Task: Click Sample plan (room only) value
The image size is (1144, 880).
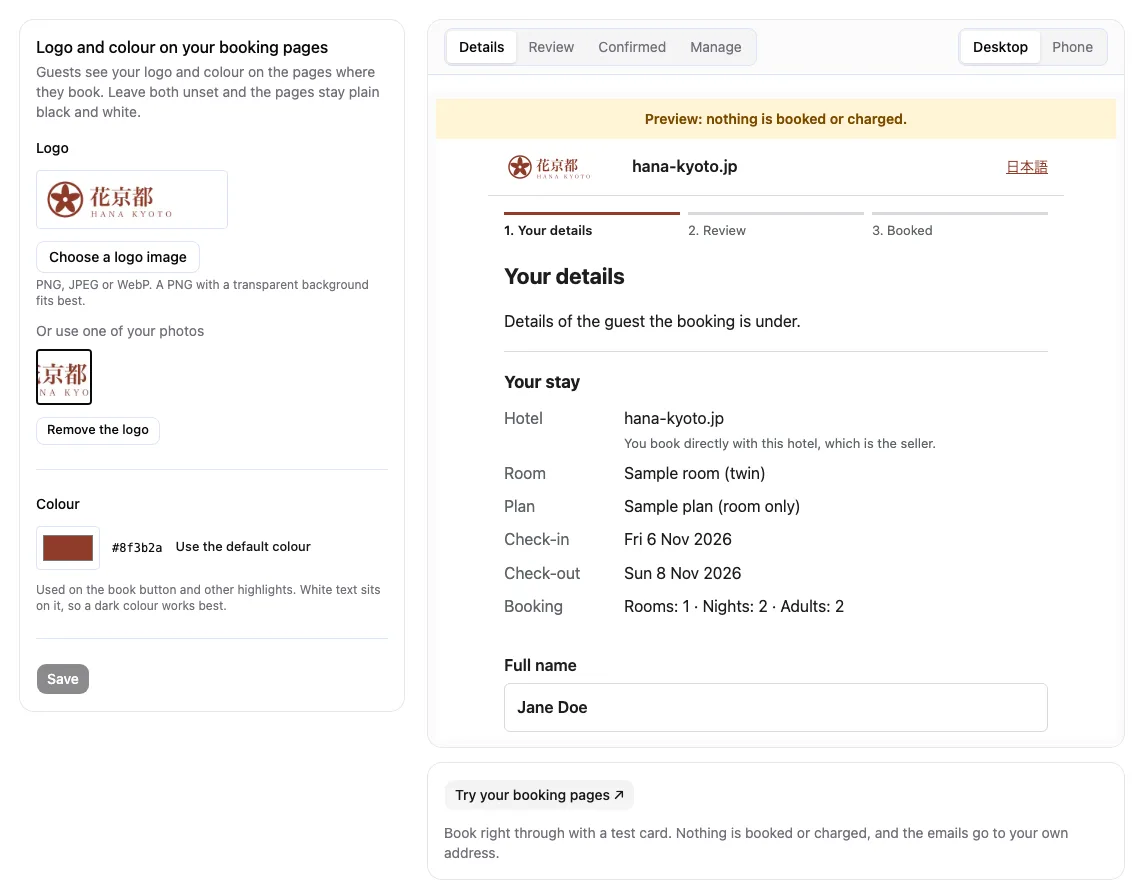Action: point(711,506)
